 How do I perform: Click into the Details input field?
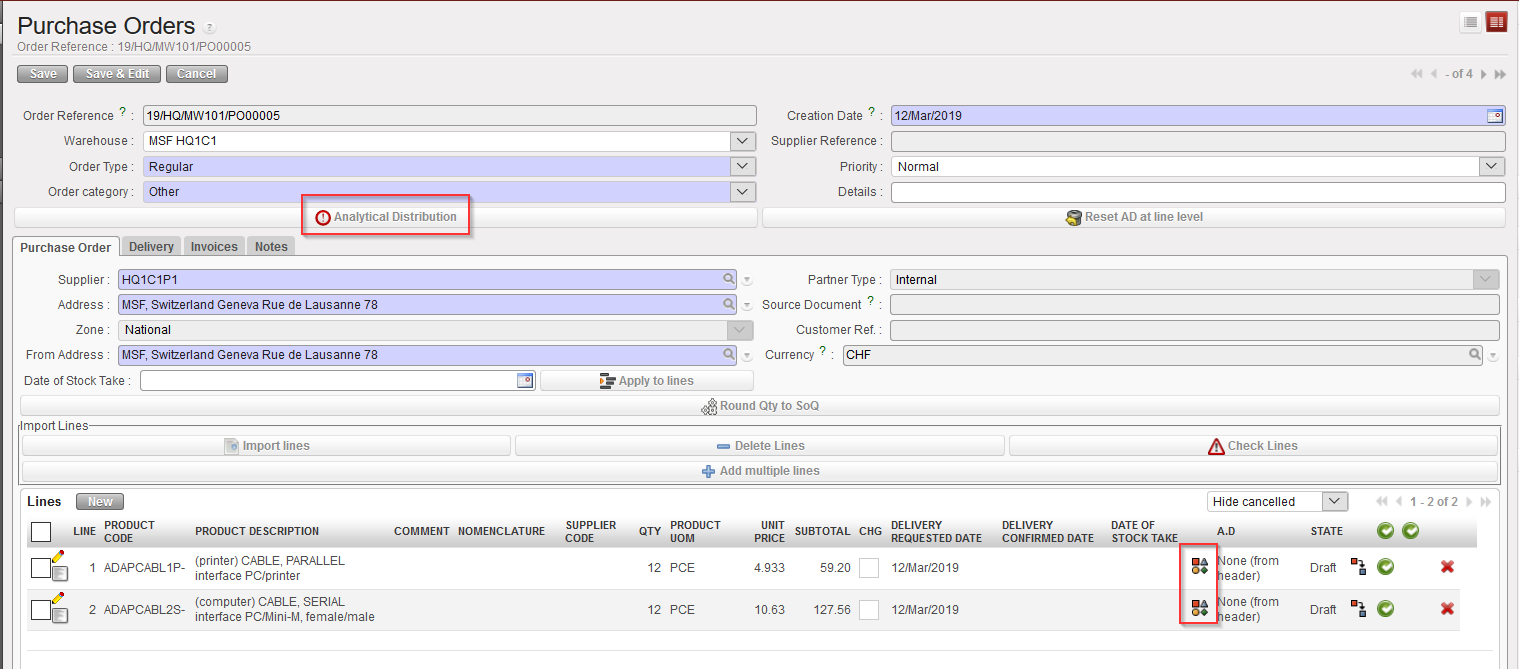click(x=1197, y=192)
